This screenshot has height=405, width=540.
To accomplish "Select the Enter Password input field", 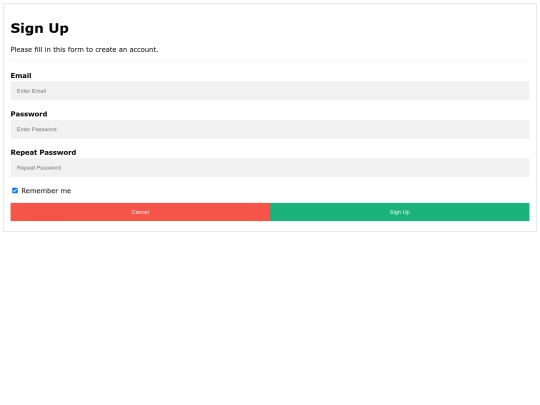I will click(x=270, y=129).
